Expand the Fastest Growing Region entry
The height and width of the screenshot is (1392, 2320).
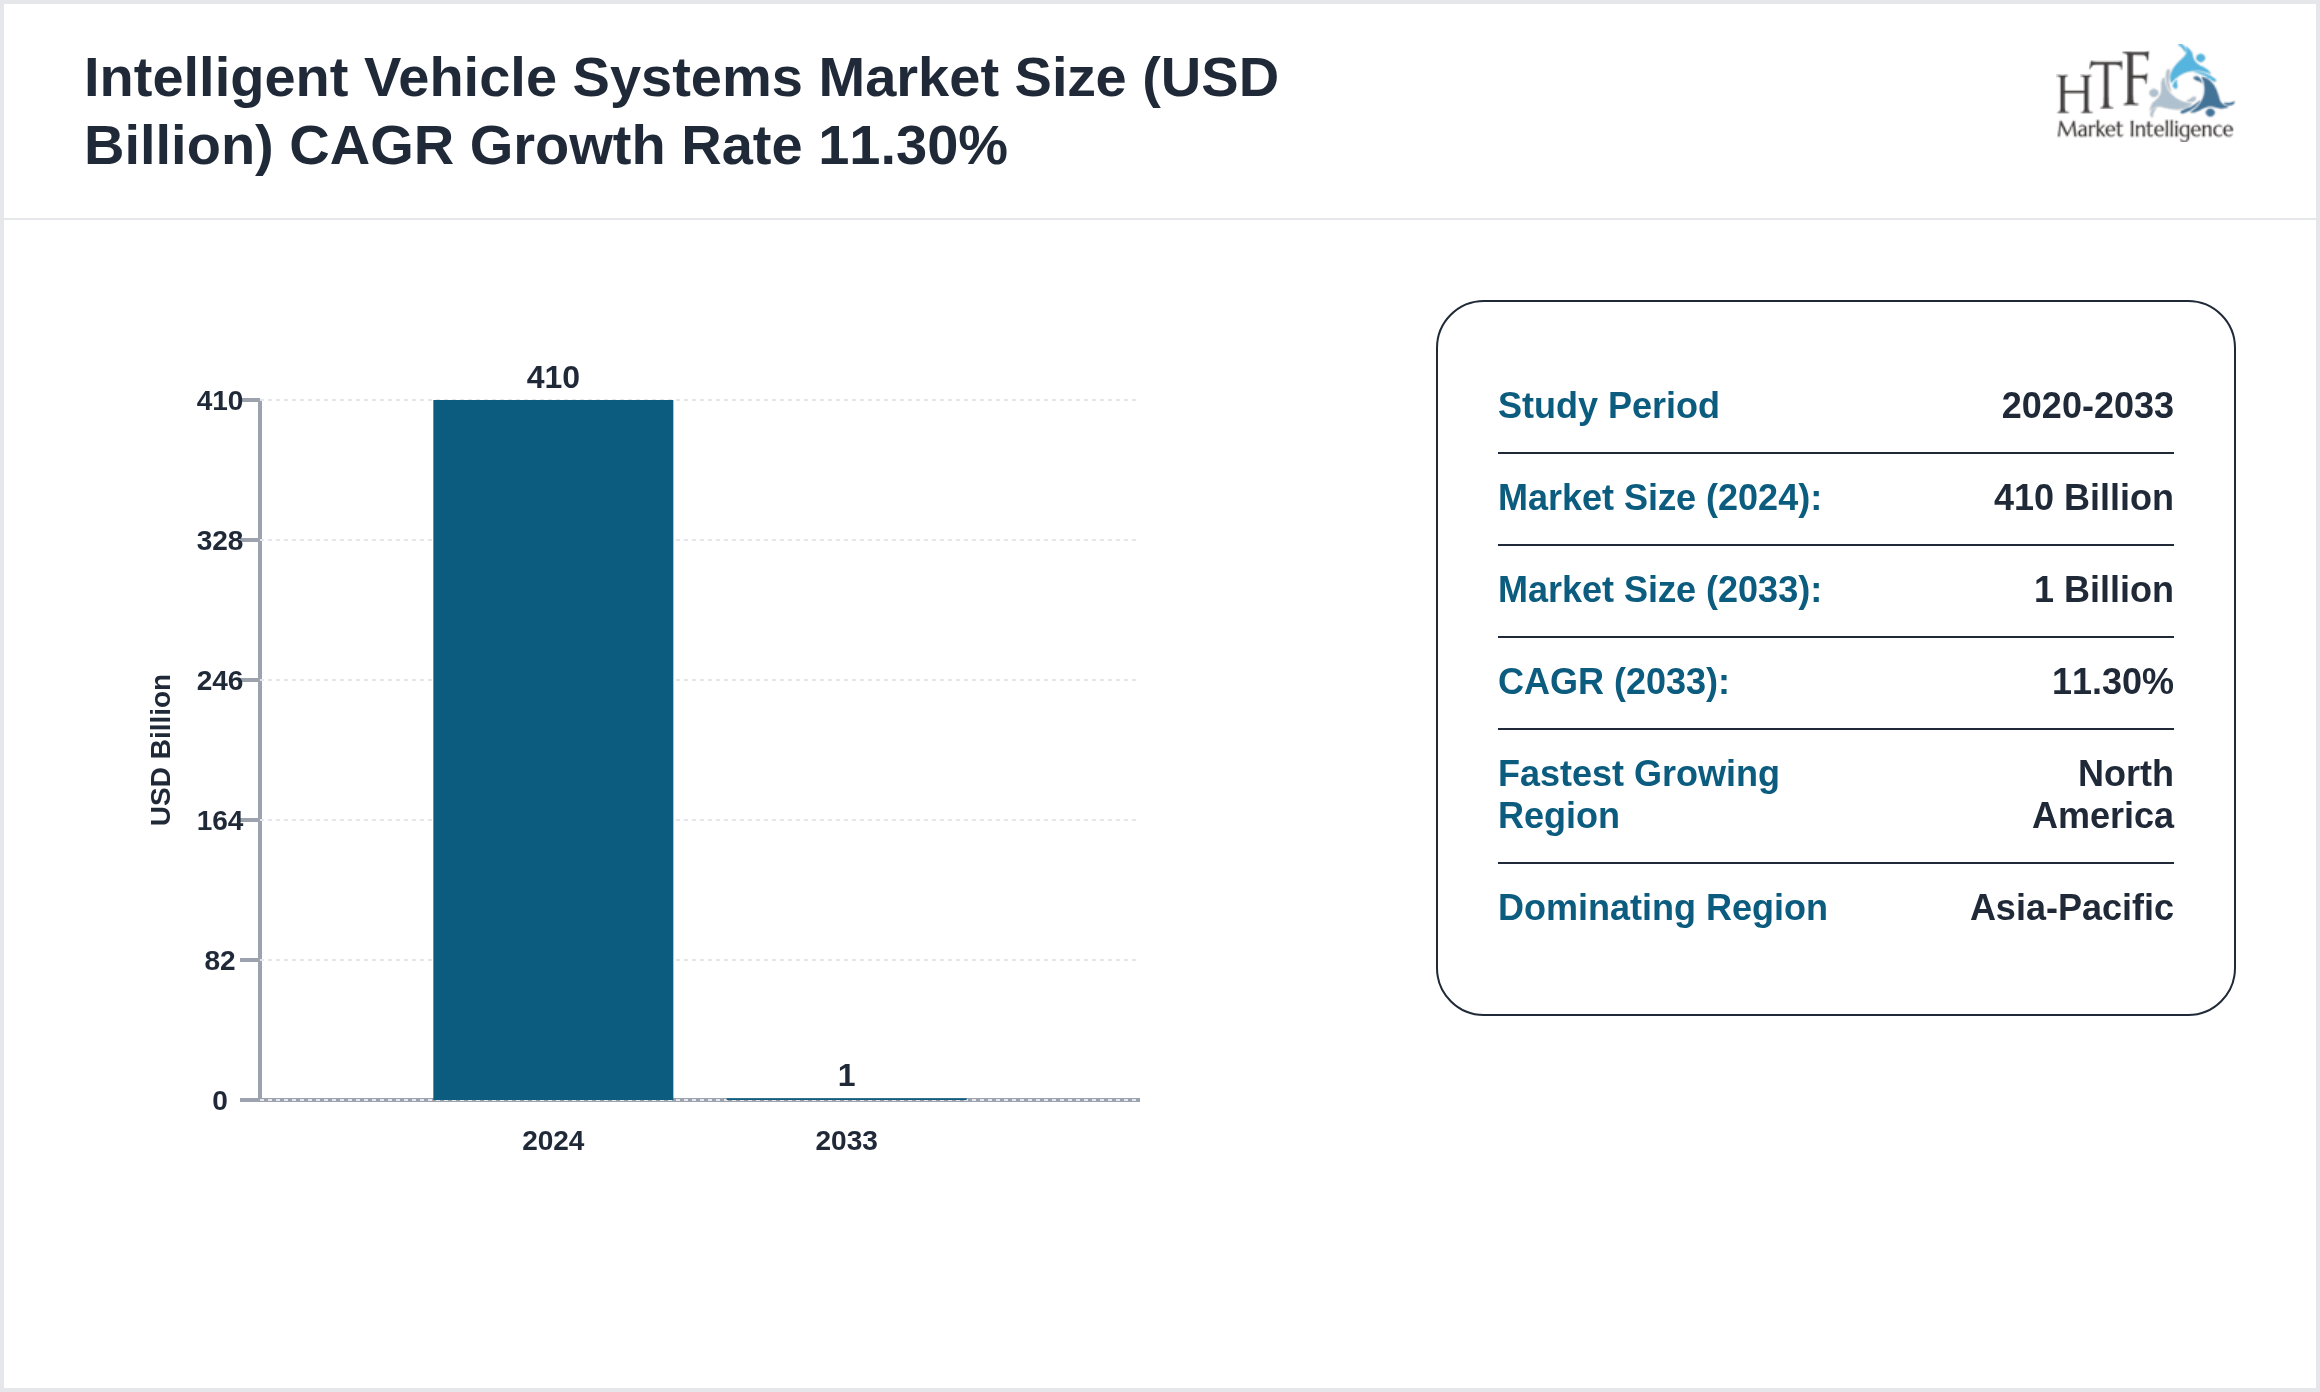pos(1638,794)
